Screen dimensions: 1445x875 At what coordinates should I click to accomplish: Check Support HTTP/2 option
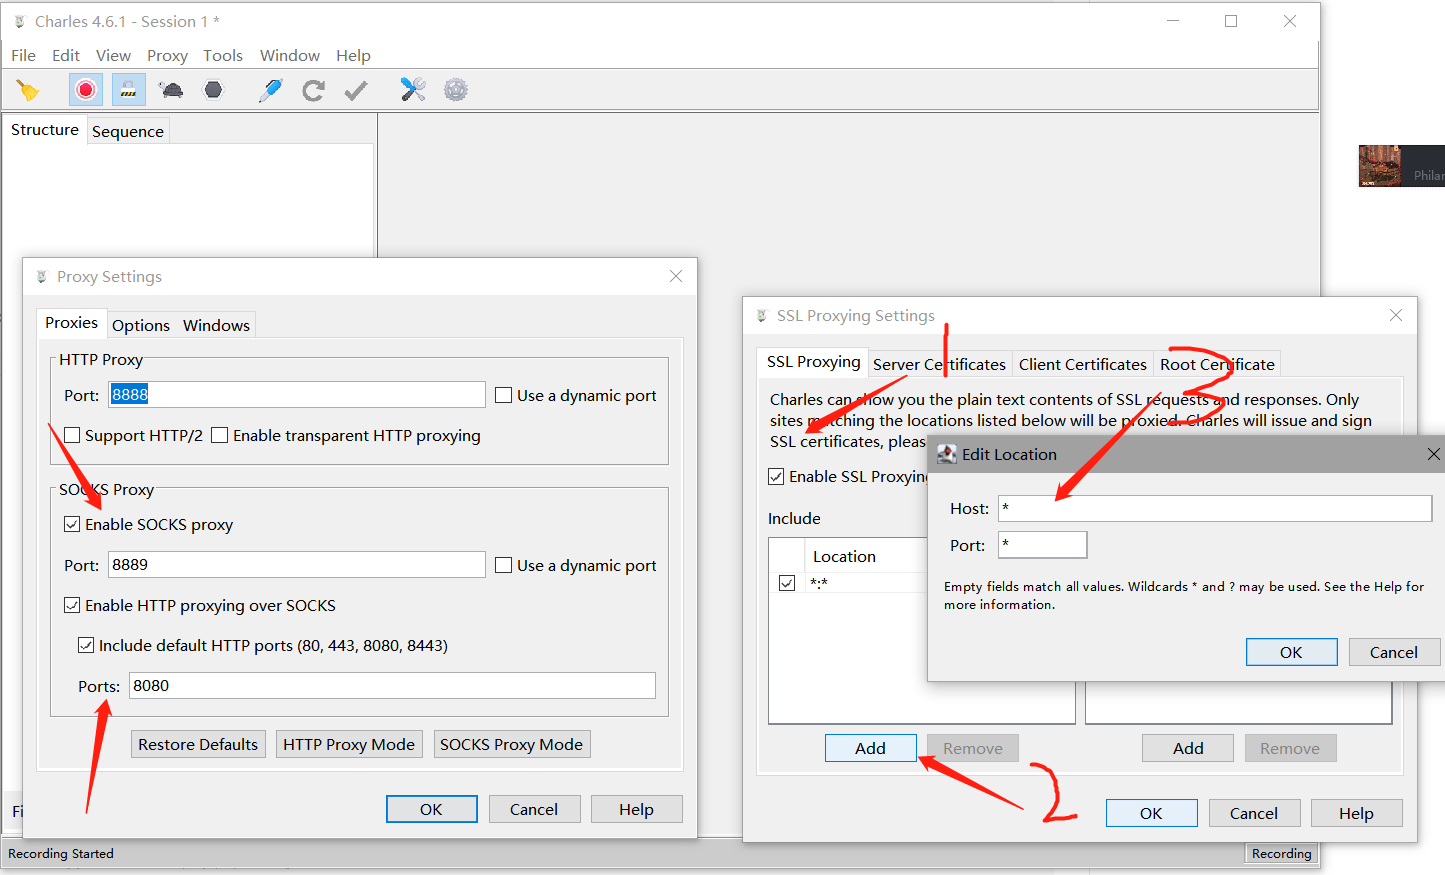[x=72, y=435]
